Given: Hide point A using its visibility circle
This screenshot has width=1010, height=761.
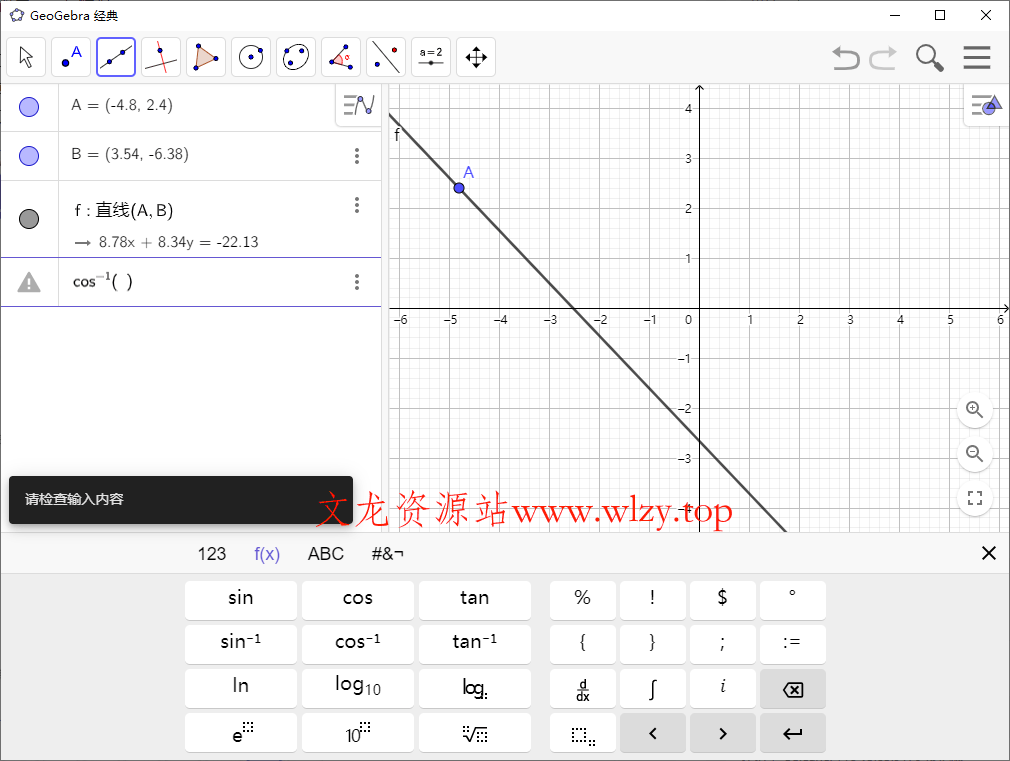Looking at the screenshot, I should click(x=29, y=106).
